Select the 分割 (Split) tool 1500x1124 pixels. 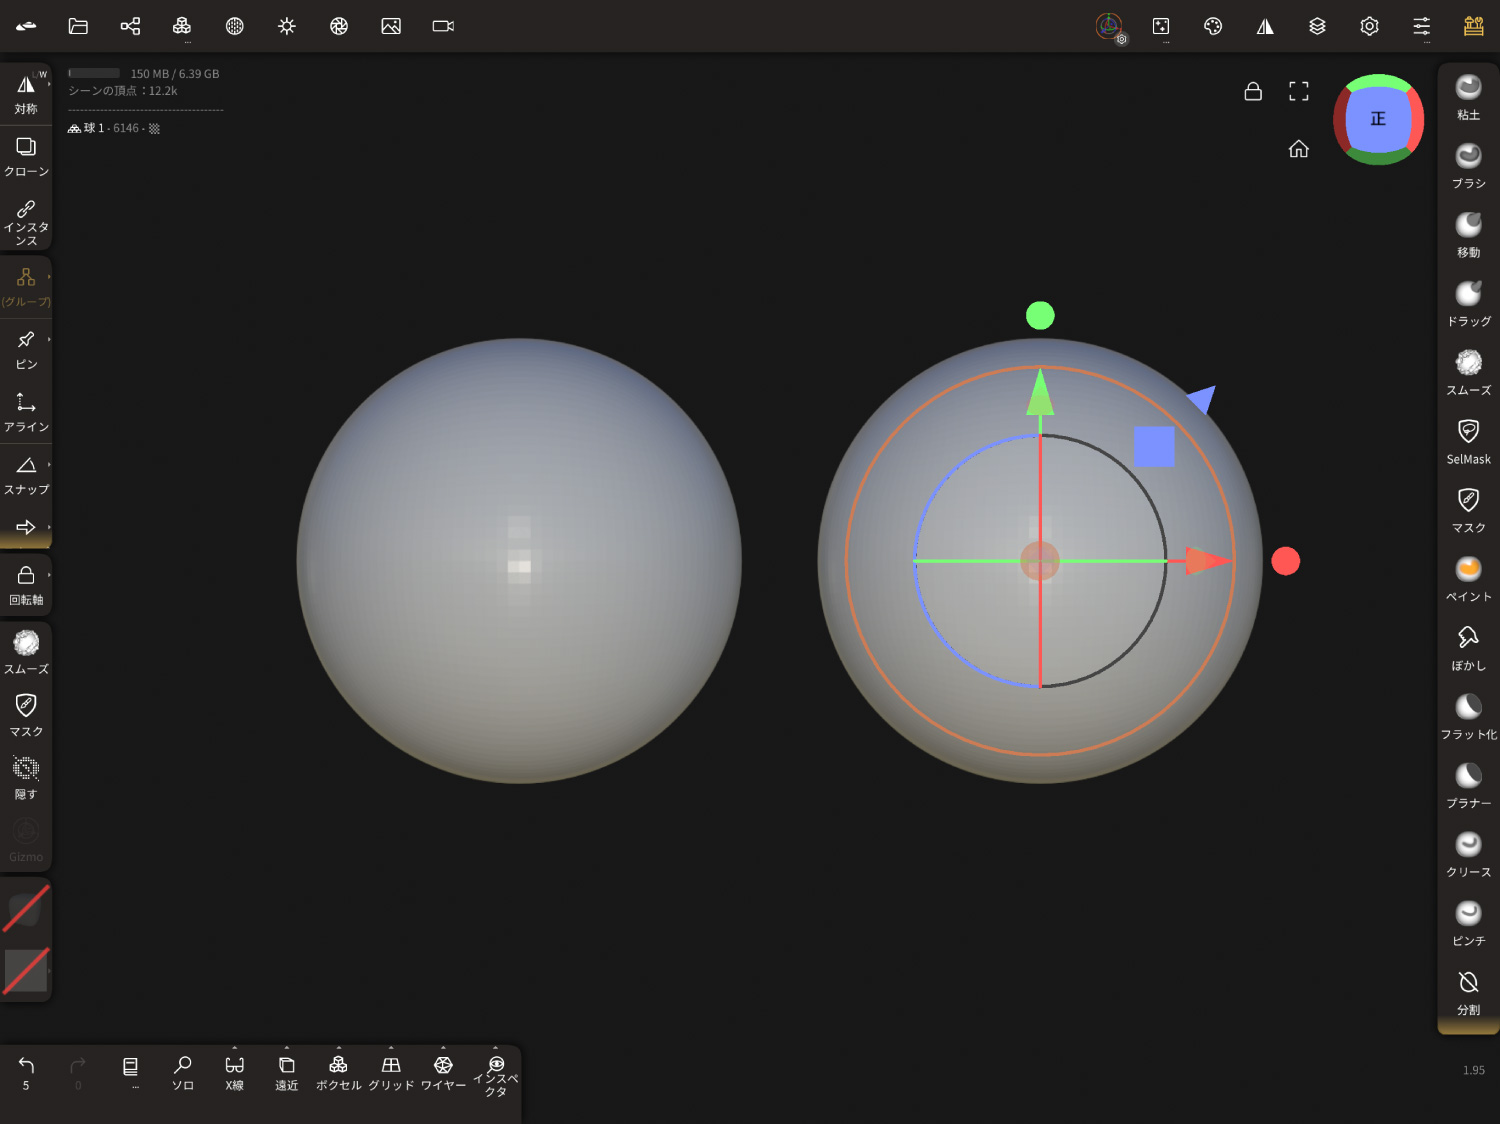coord(1468,992)
